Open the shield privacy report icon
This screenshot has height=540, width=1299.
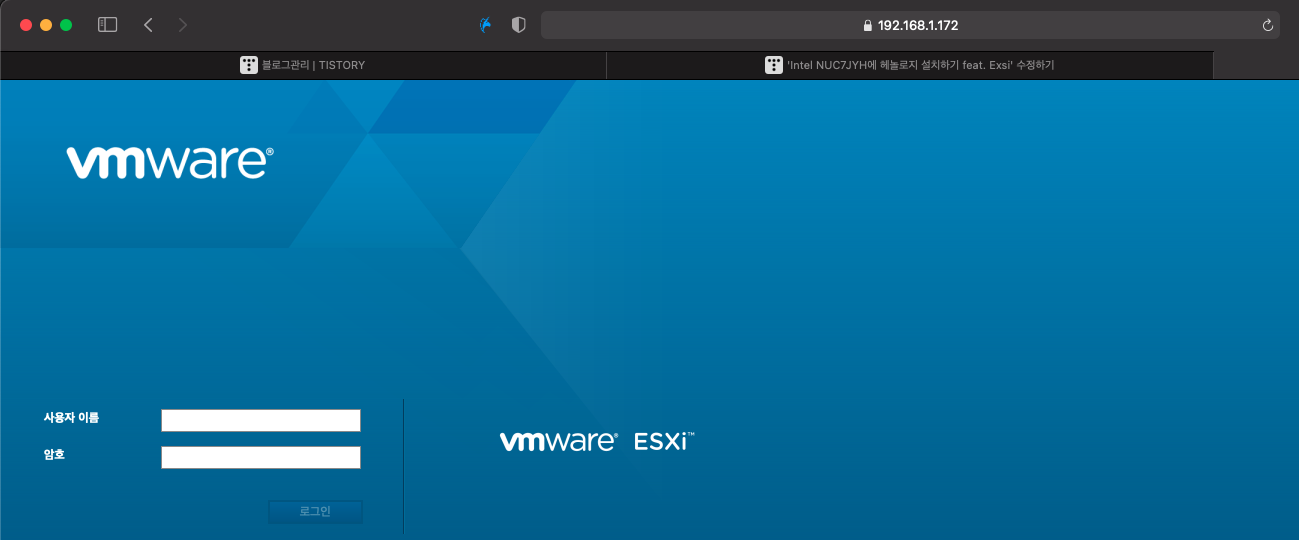(518, 25)
